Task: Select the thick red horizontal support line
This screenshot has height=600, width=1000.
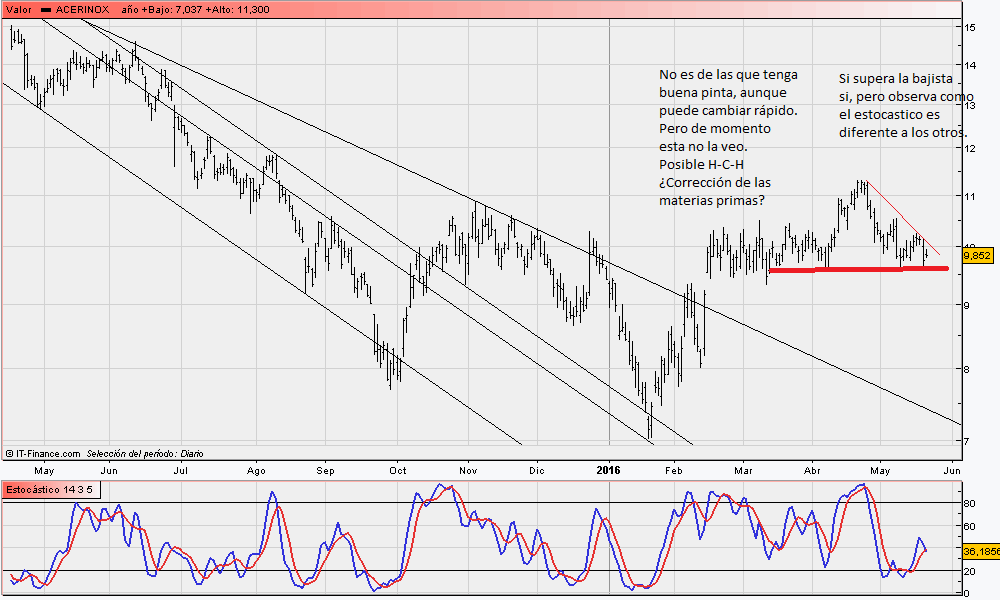Action: pyautogui.click(x=859, y=269)
